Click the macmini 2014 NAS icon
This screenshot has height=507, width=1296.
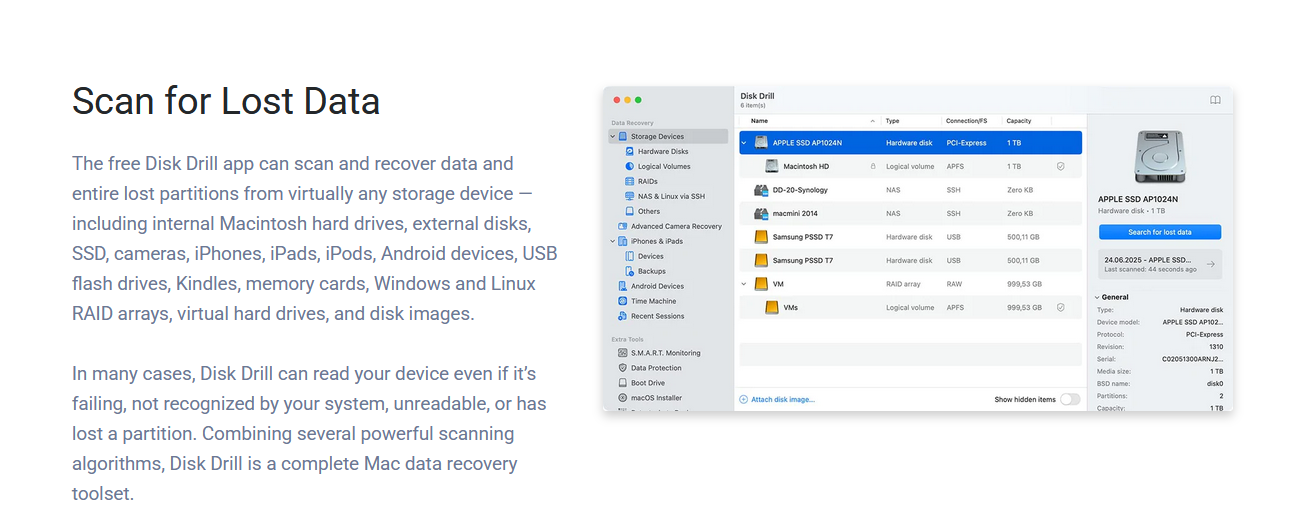click(761, 213)
